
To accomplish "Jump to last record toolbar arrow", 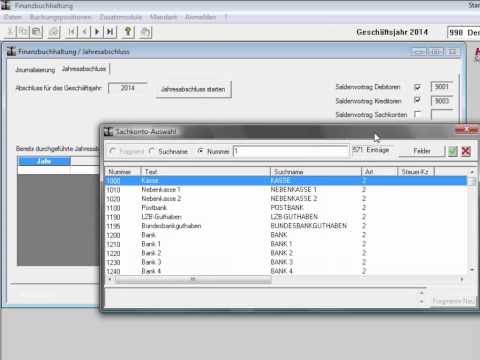I will coord(110,32).
